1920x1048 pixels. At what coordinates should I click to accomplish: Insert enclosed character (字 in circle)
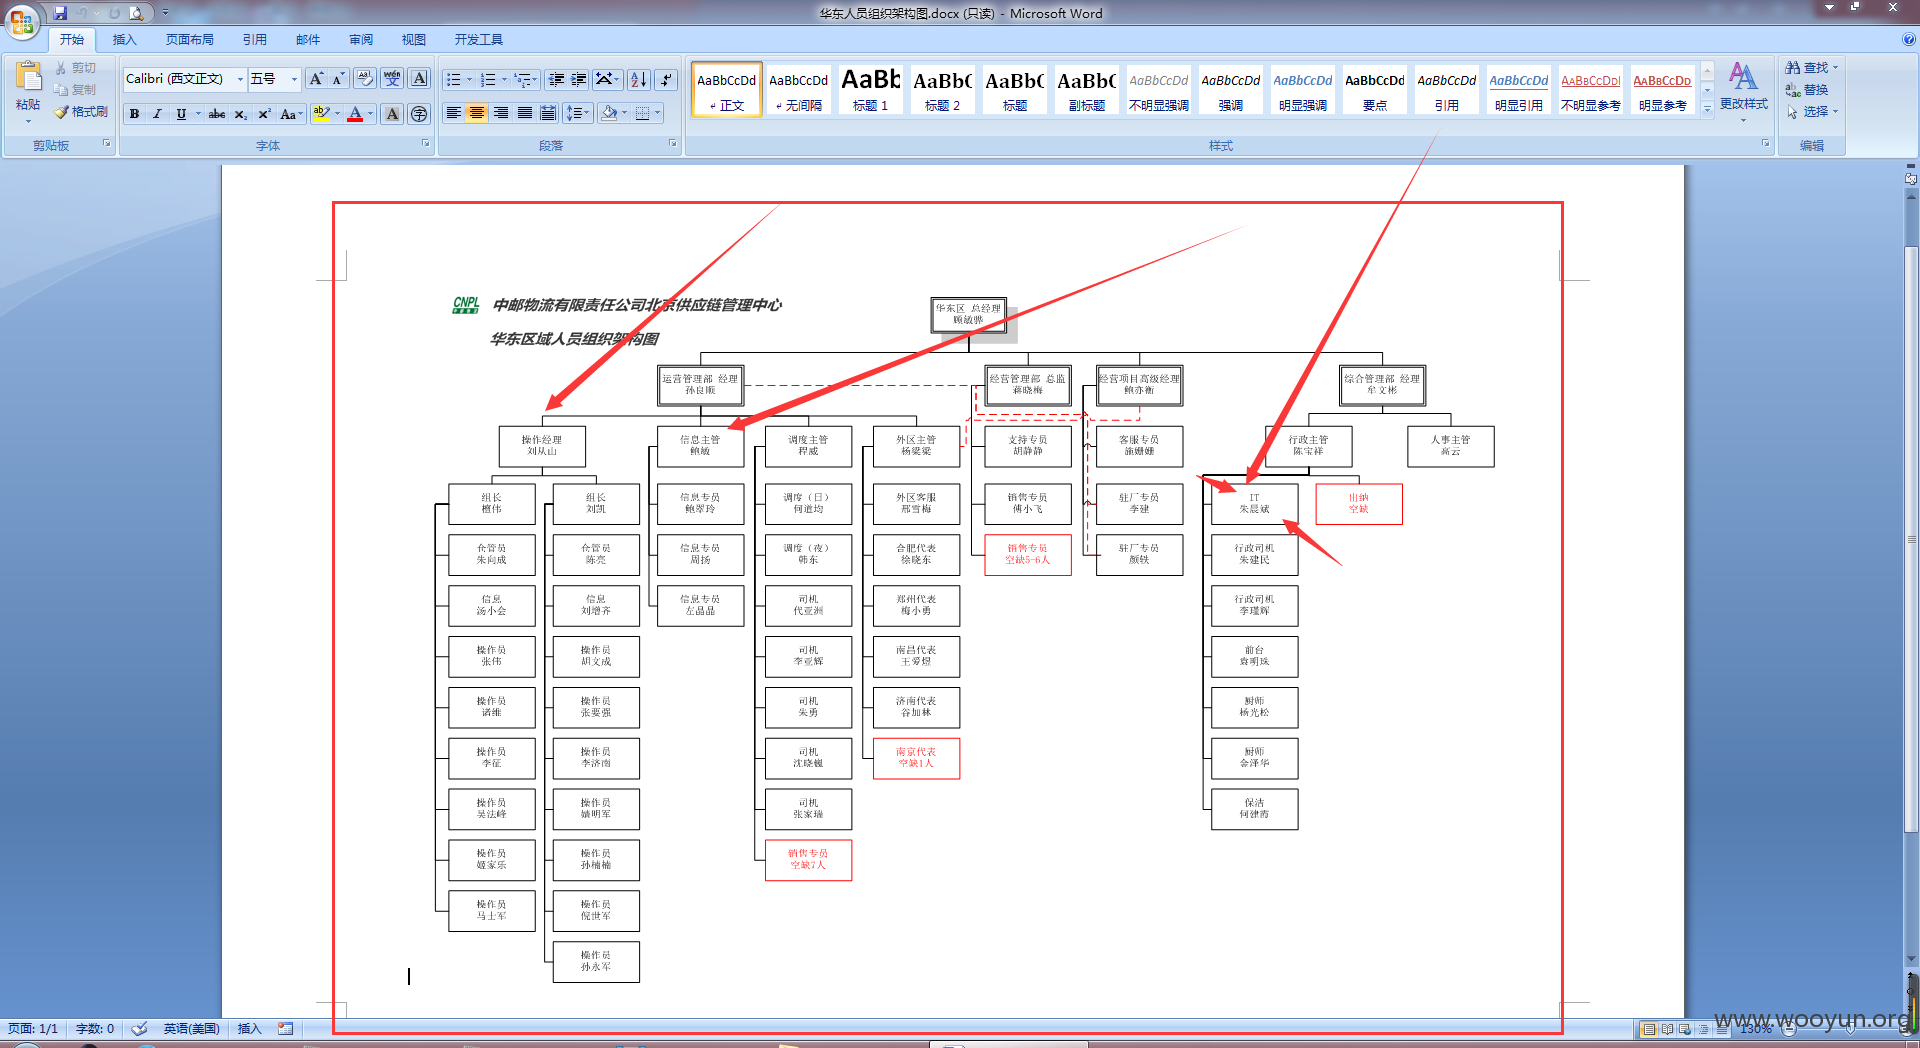tap(419, 114)
